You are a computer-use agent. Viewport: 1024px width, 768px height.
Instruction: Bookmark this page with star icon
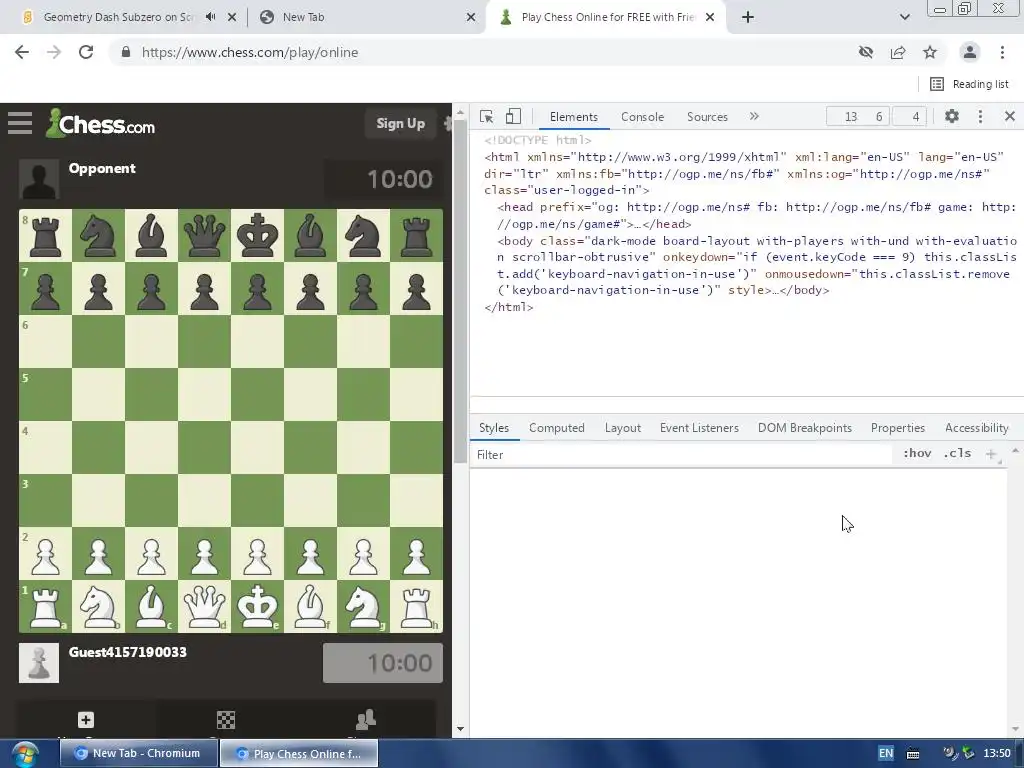(x=930, y=52)
